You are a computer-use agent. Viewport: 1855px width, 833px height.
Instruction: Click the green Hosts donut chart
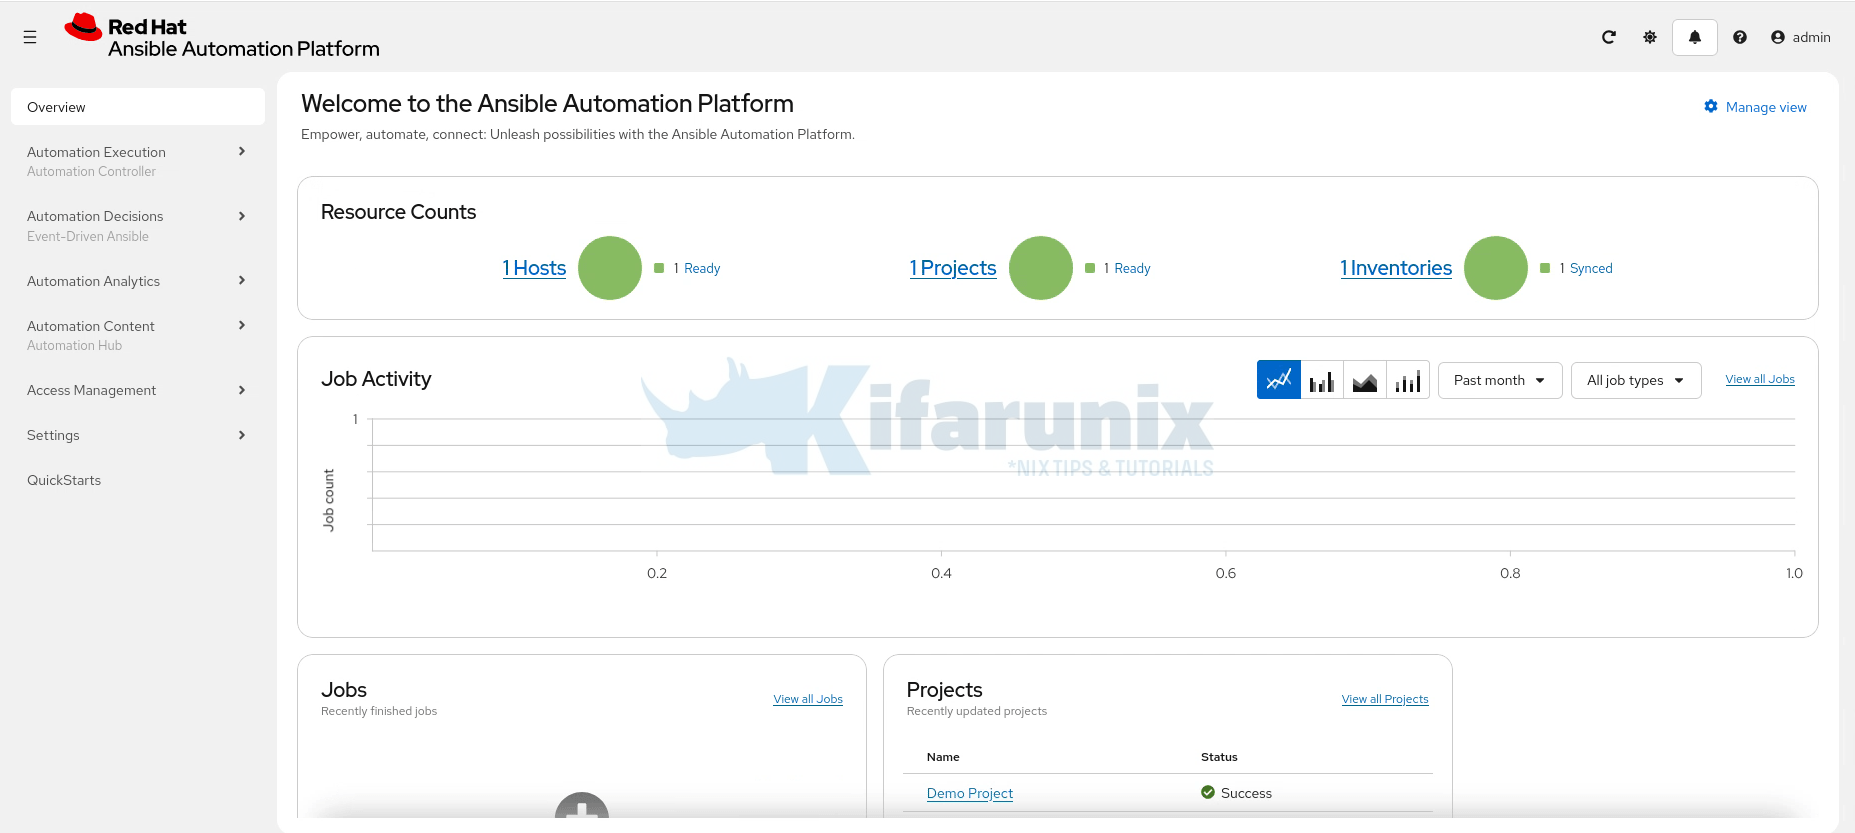[610, 268]
